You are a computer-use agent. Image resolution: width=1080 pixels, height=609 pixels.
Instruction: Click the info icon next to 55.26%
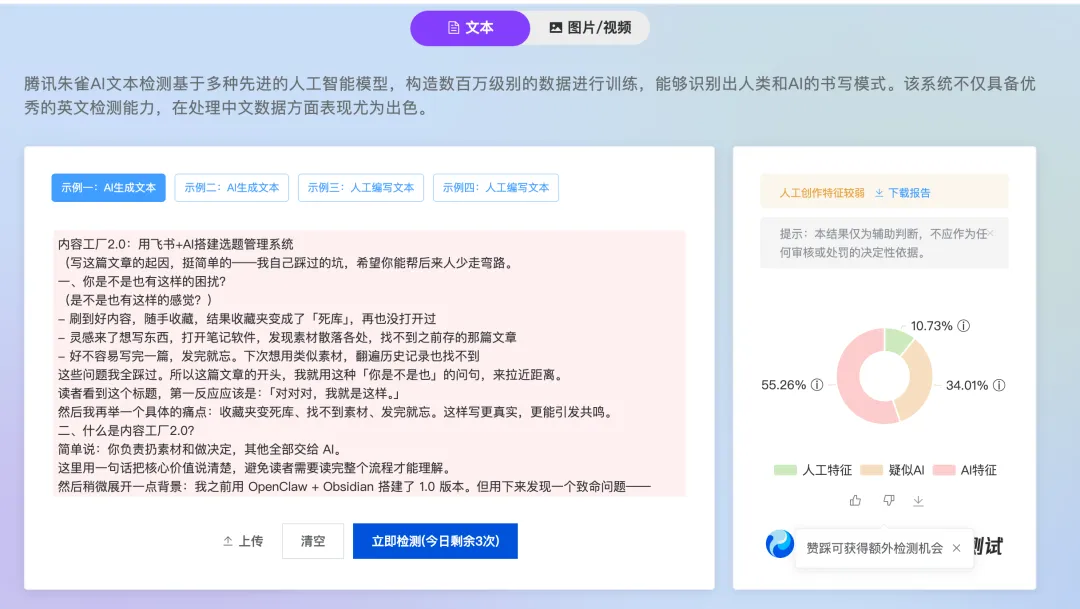coord(817,385)
